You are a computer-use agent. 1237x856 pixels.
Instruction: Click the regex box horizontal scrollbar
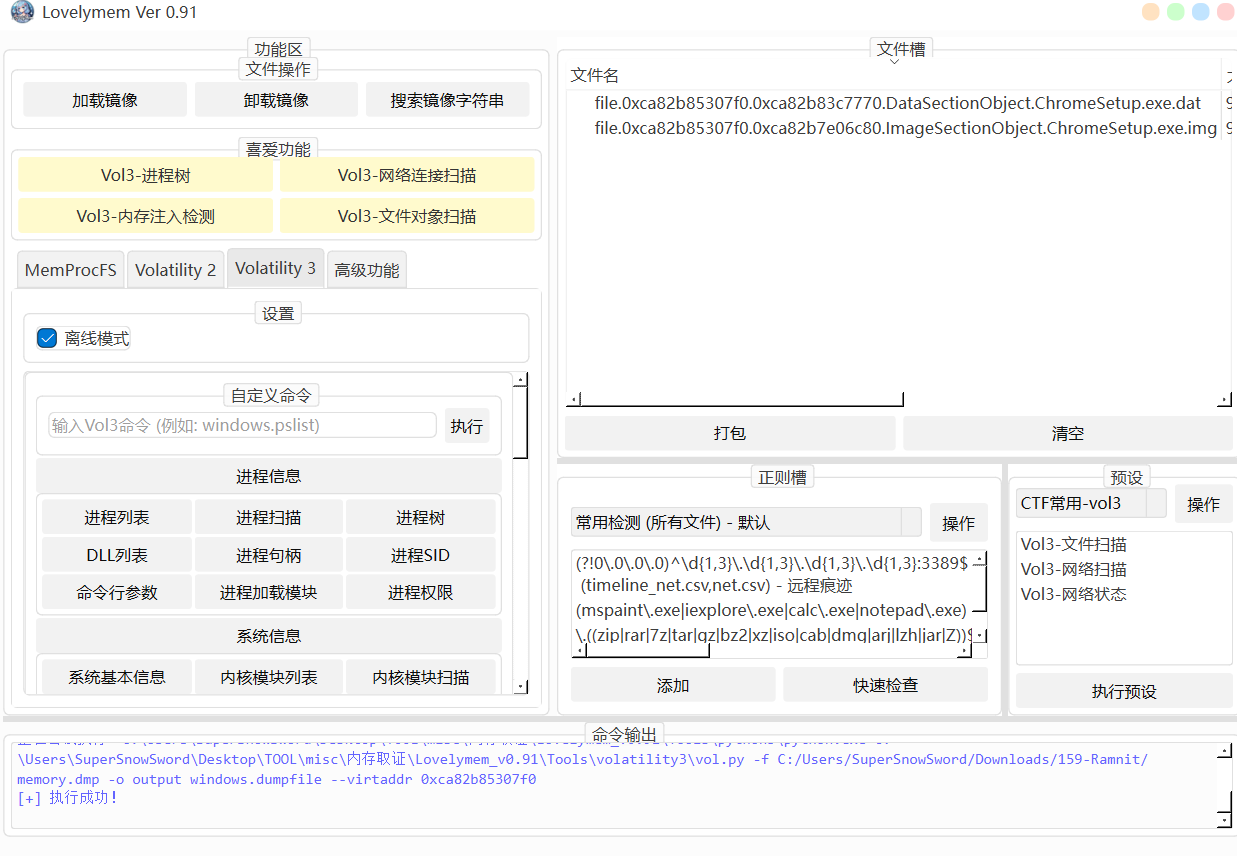pyautogui.click(x=647, y=651)
